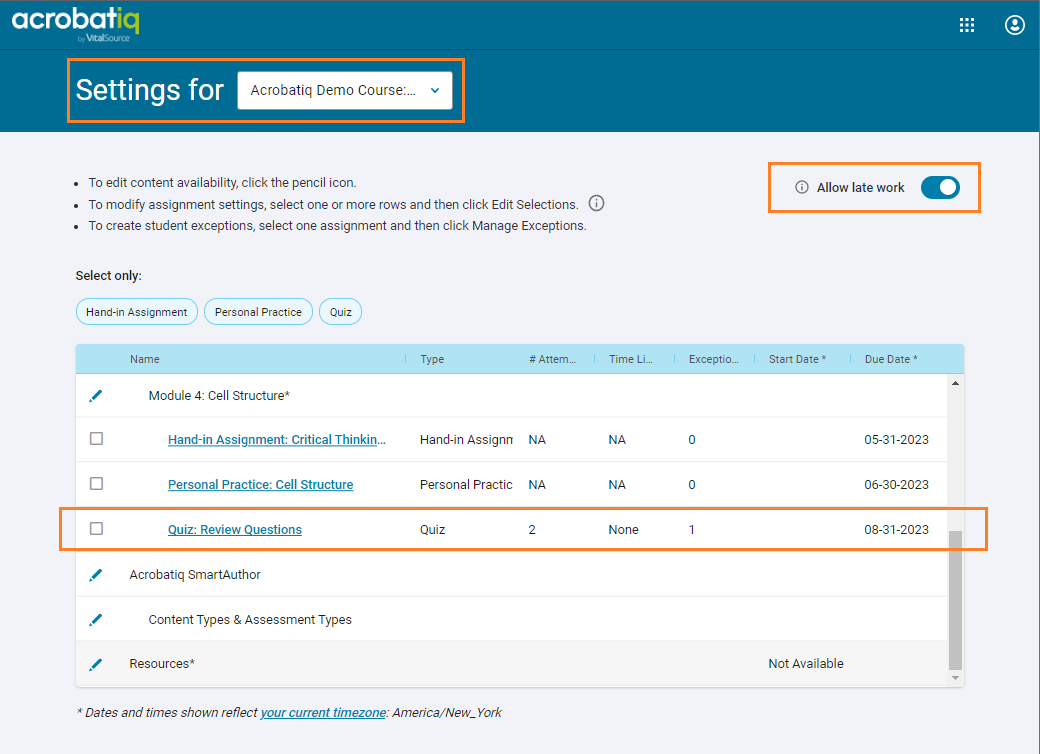This screenshot has width=1040, height=754.
Task: Open the Quiz: Review Questions link
Action: click(235, 530)
